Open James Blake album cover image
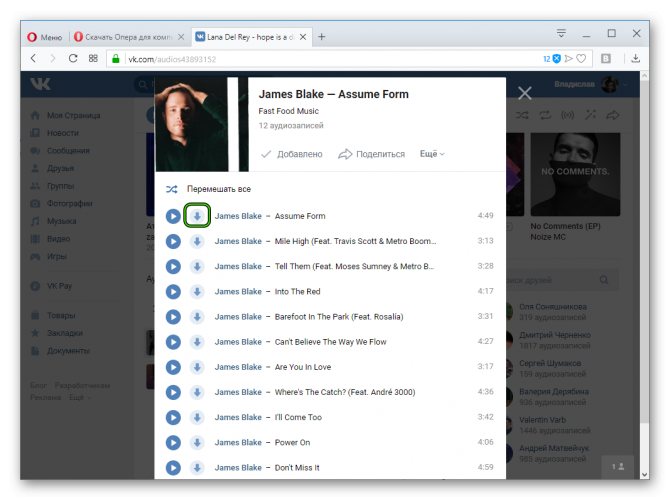This screenshot has width=670, height=500. (202, 124)
